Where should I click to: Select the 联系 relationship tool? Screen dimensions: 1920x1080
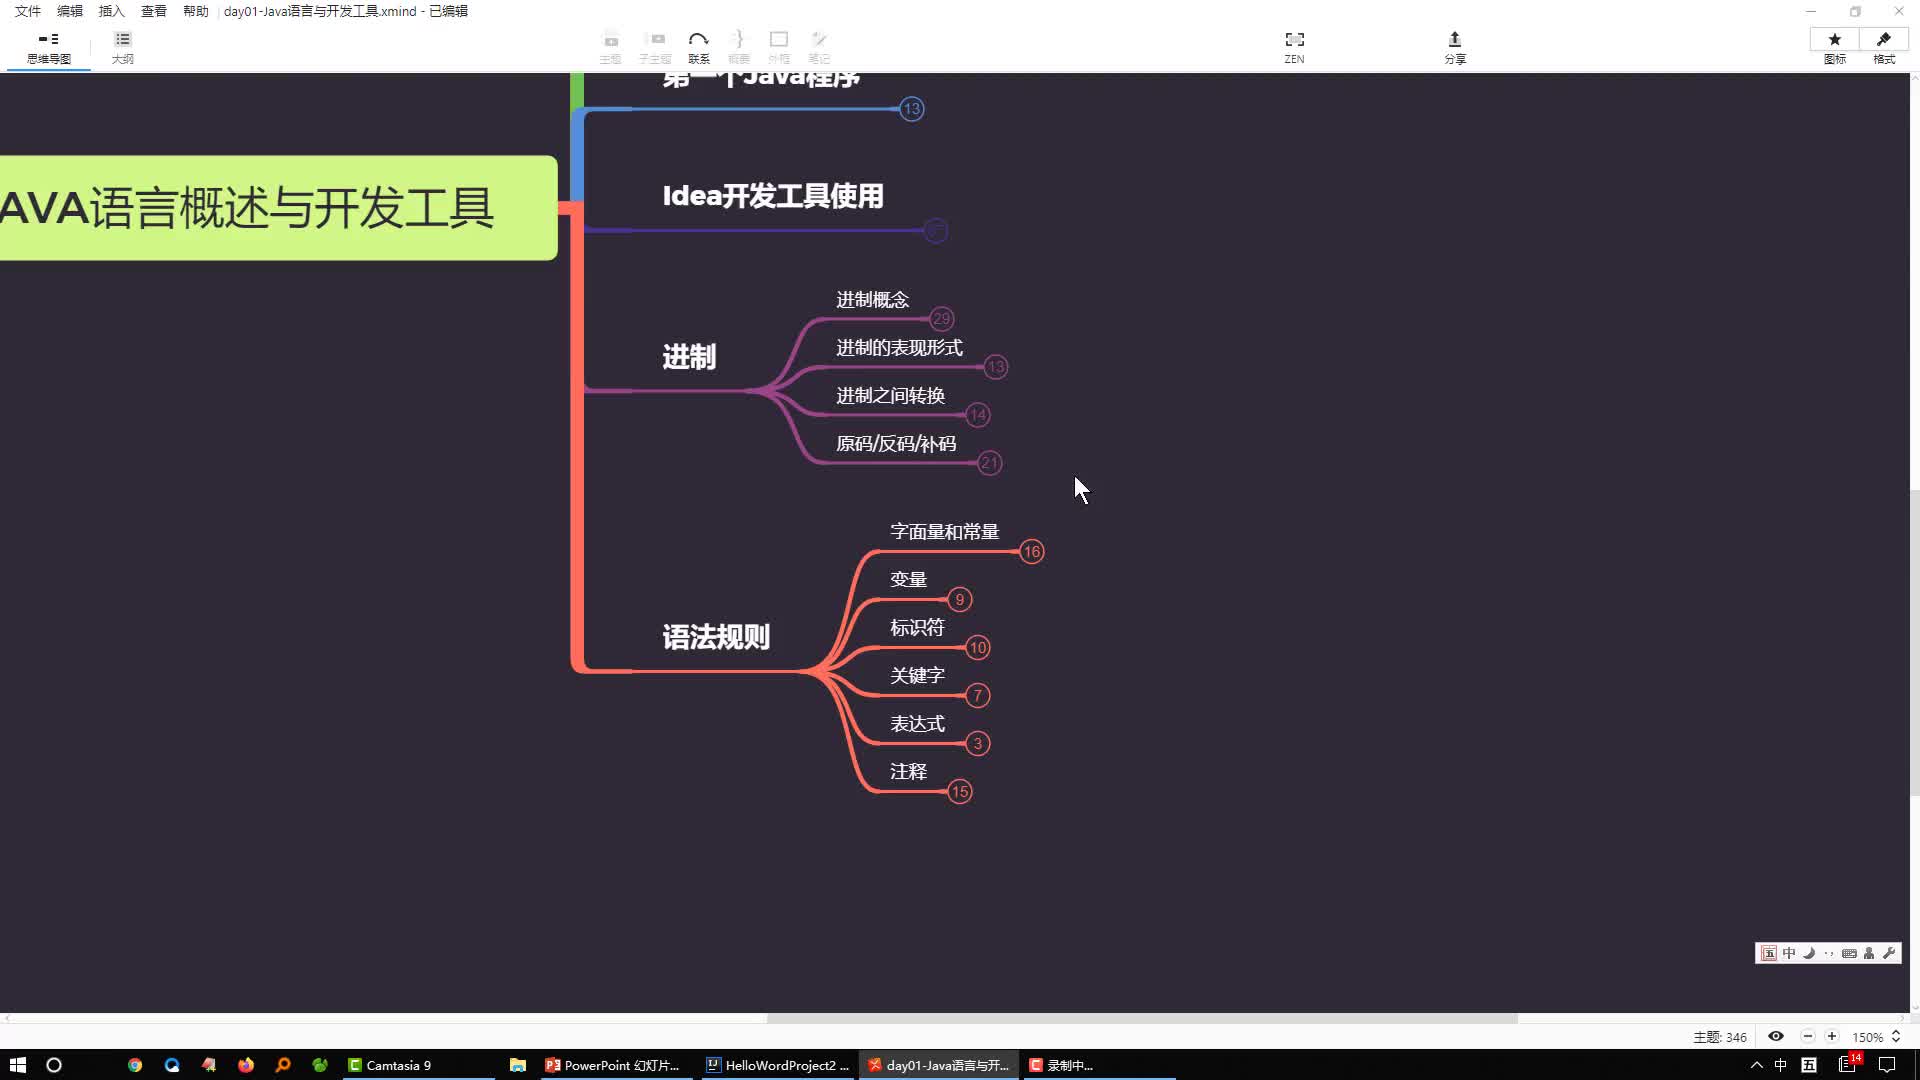click(698, 47)
